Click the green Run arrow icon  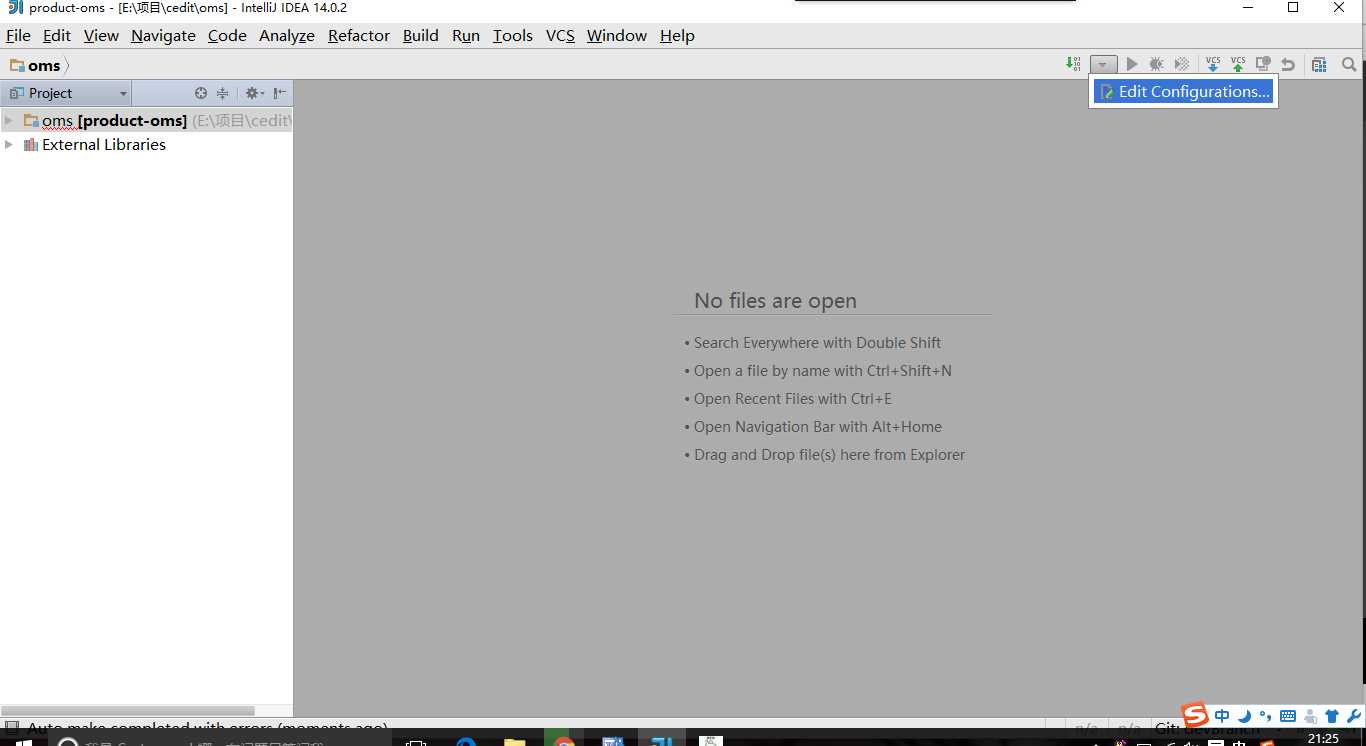coord(1132,64)
